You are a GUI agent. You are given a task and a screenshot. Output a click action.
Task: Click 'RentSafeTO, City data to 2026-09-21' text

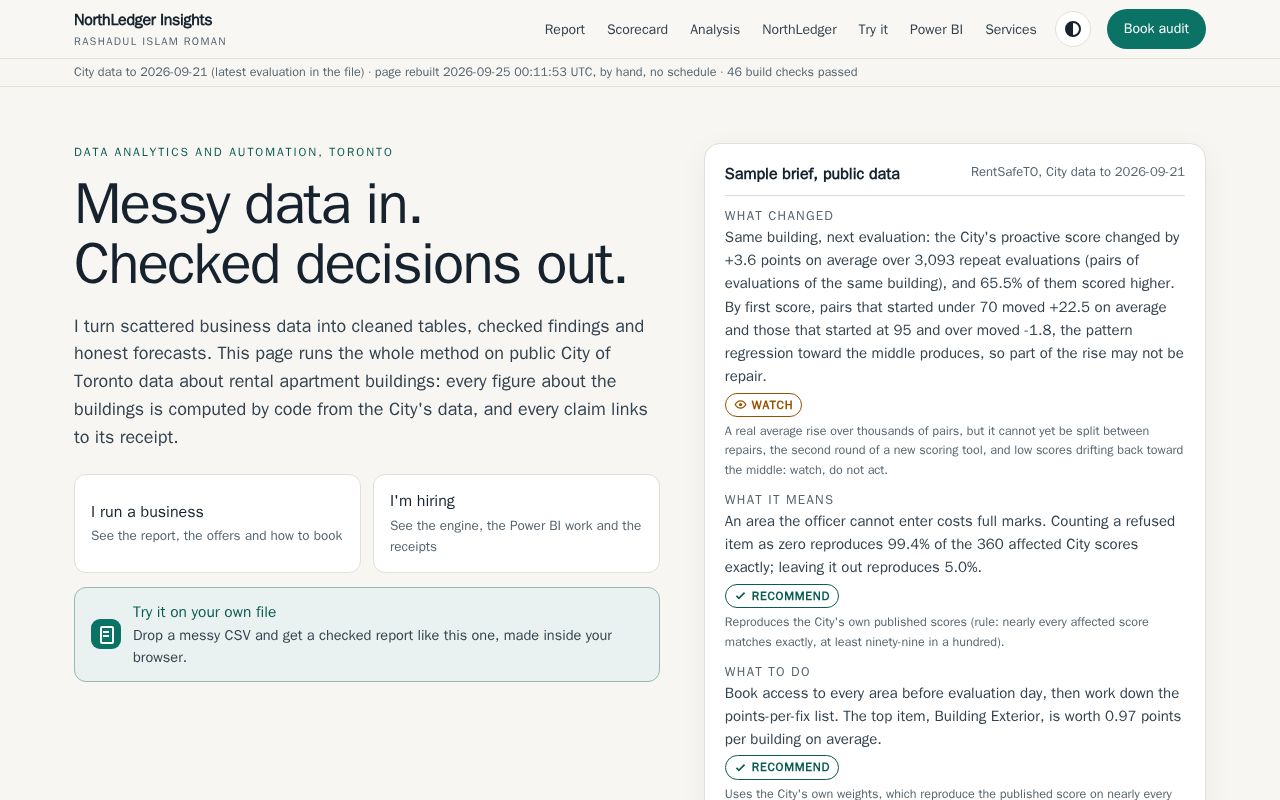tap(1078, 172)
